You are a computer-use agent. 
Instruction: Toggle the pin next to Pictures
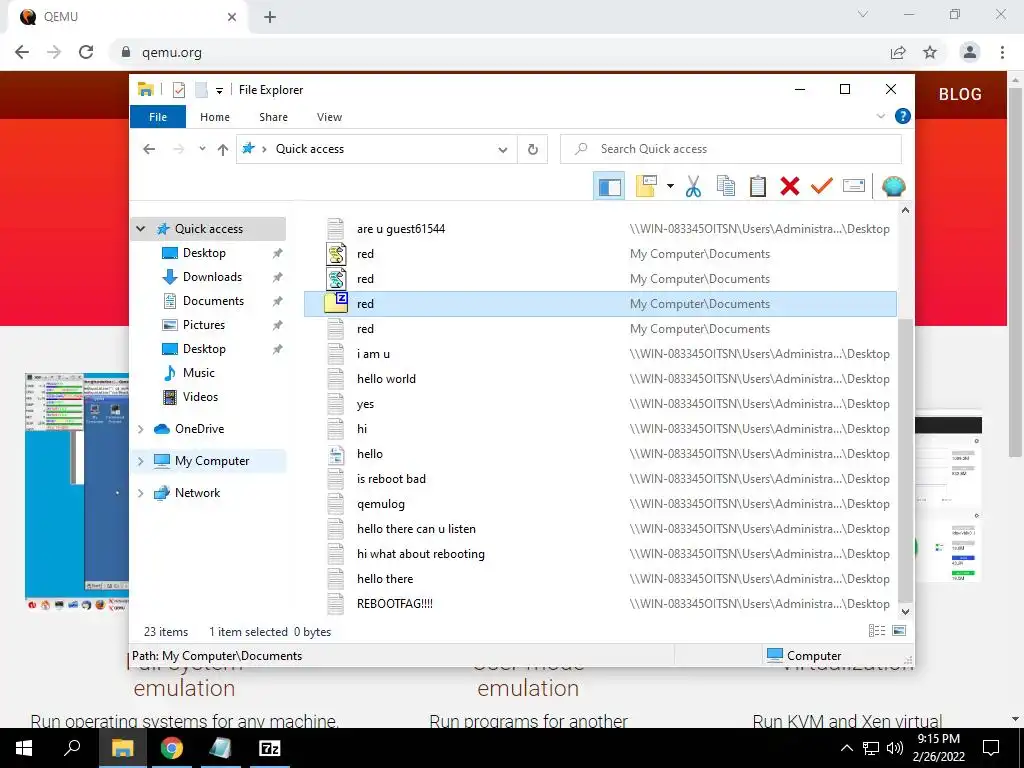point(278,325)
